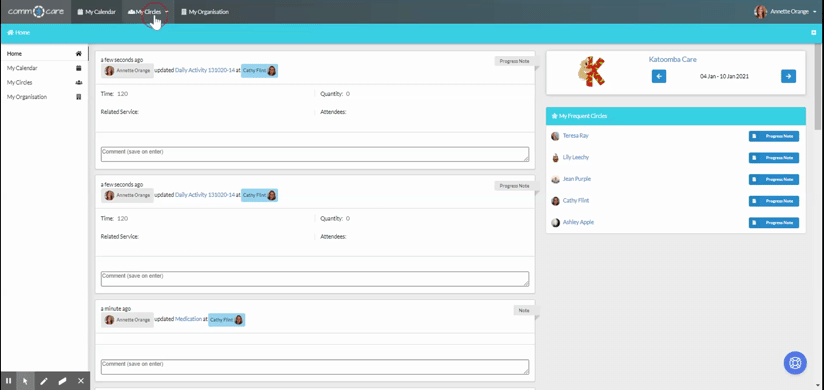824x390 pixels.
Task: Click Ashley Apple's avatar
Action: point(555,223)
